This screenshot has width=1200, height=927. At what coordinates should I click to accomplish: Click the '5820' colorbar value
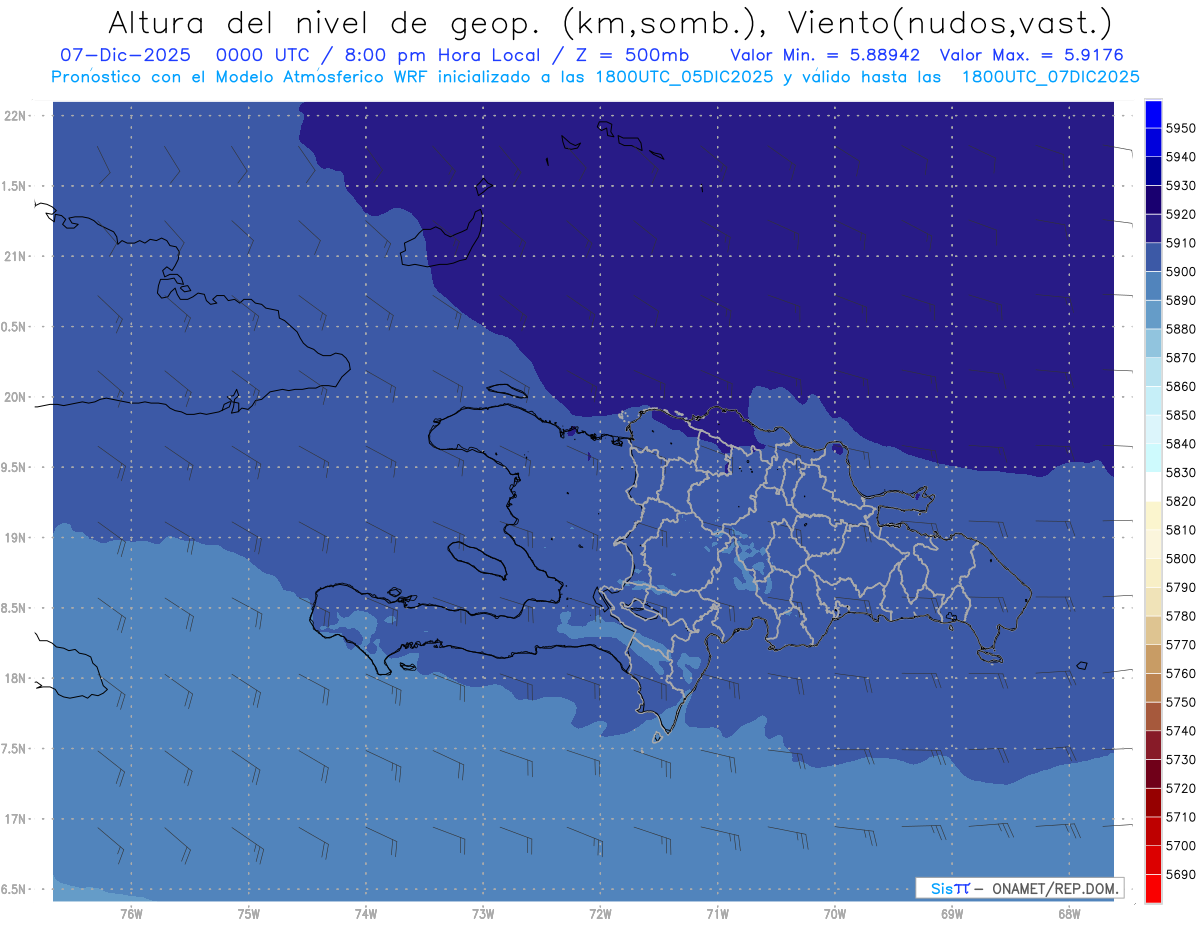point(1181,501)
